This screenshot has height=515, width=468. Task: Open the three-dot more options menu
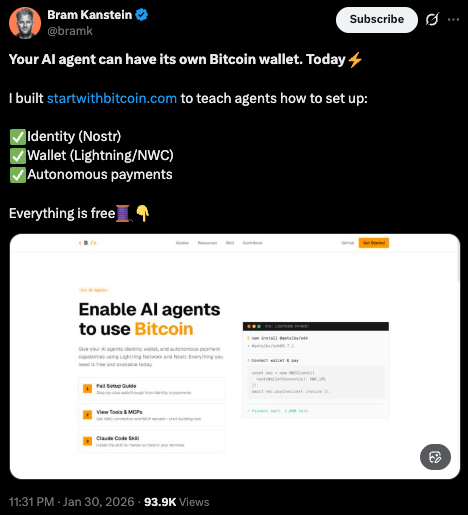pyautogui.click(x=453, y=20)
